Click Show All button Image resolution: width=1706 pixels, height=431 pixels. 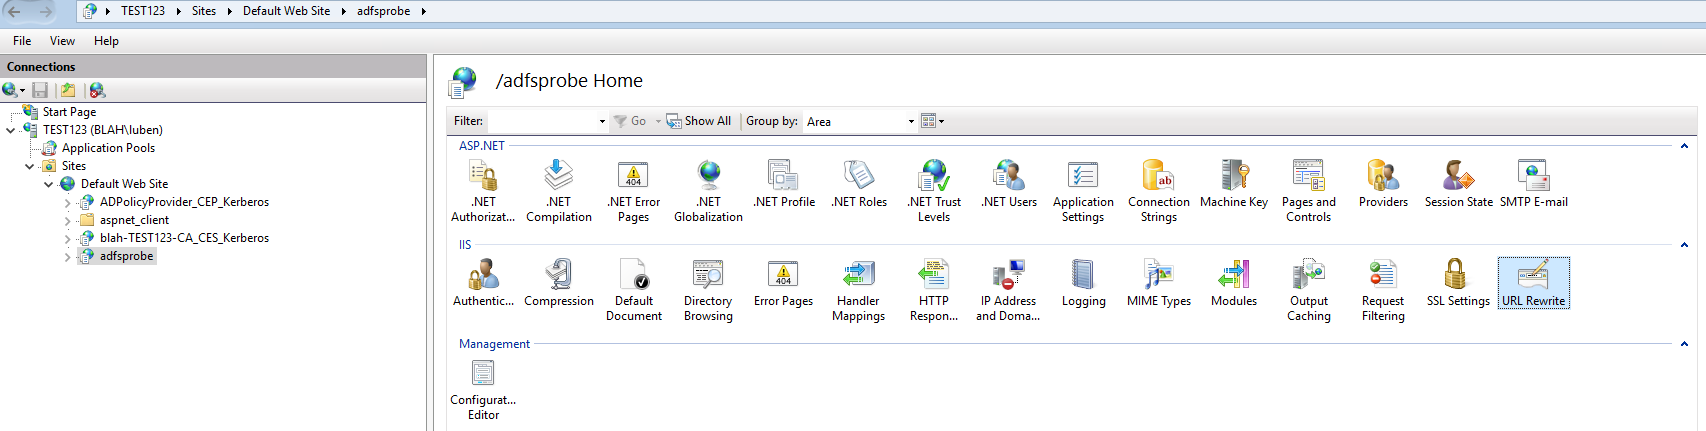click(699, 121)
